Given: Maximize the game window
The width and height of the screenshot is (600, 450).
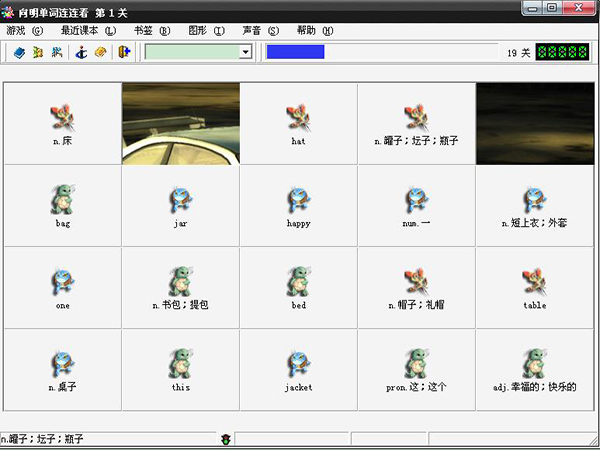Looking at the screenshot, I should [552, 7].
